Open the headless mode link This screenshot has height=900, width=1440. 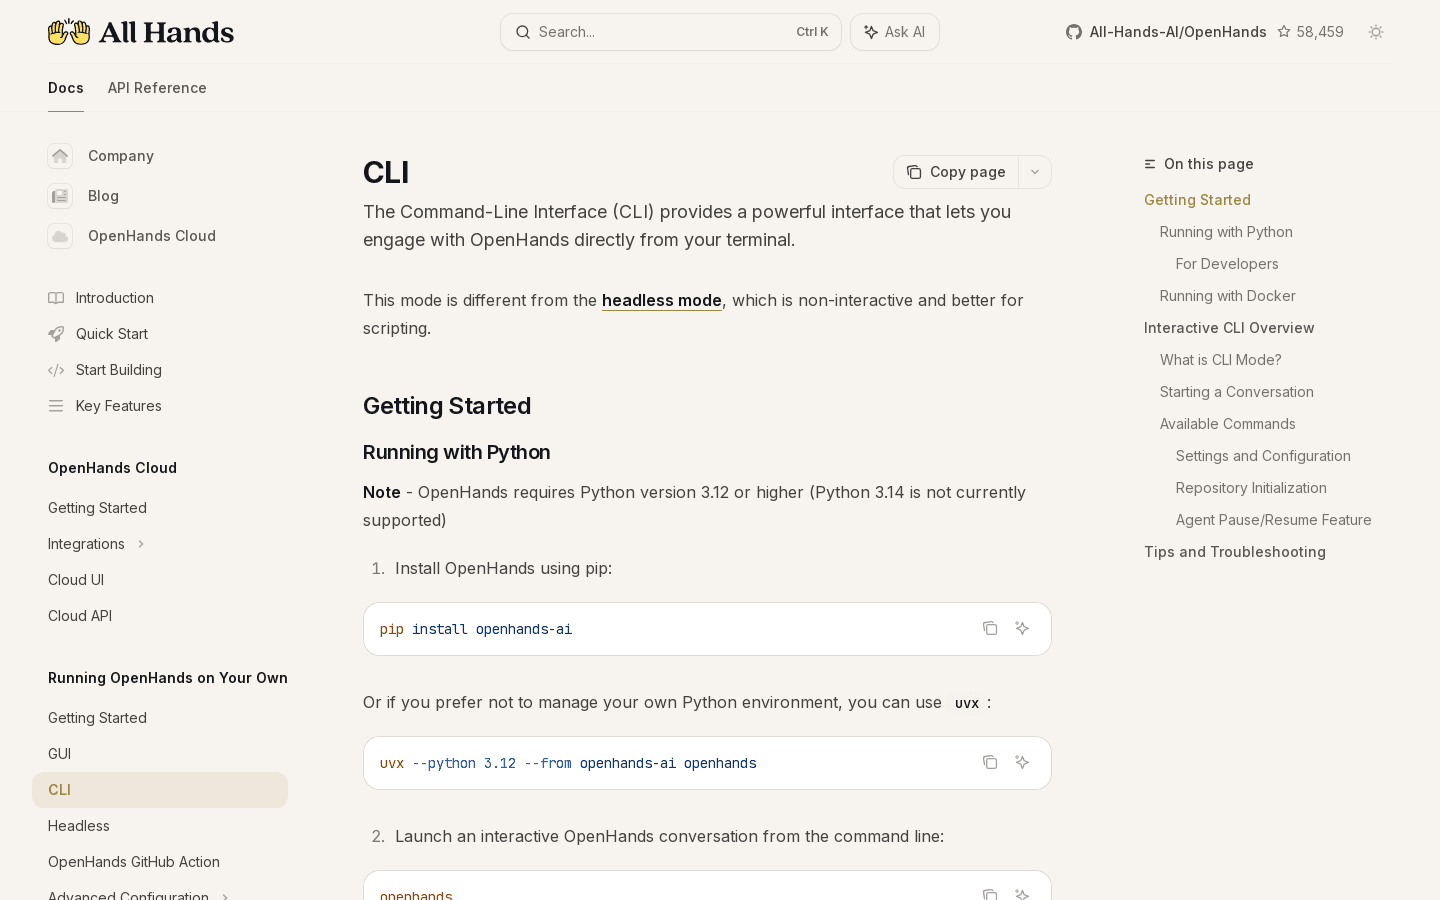coord(662,300)
